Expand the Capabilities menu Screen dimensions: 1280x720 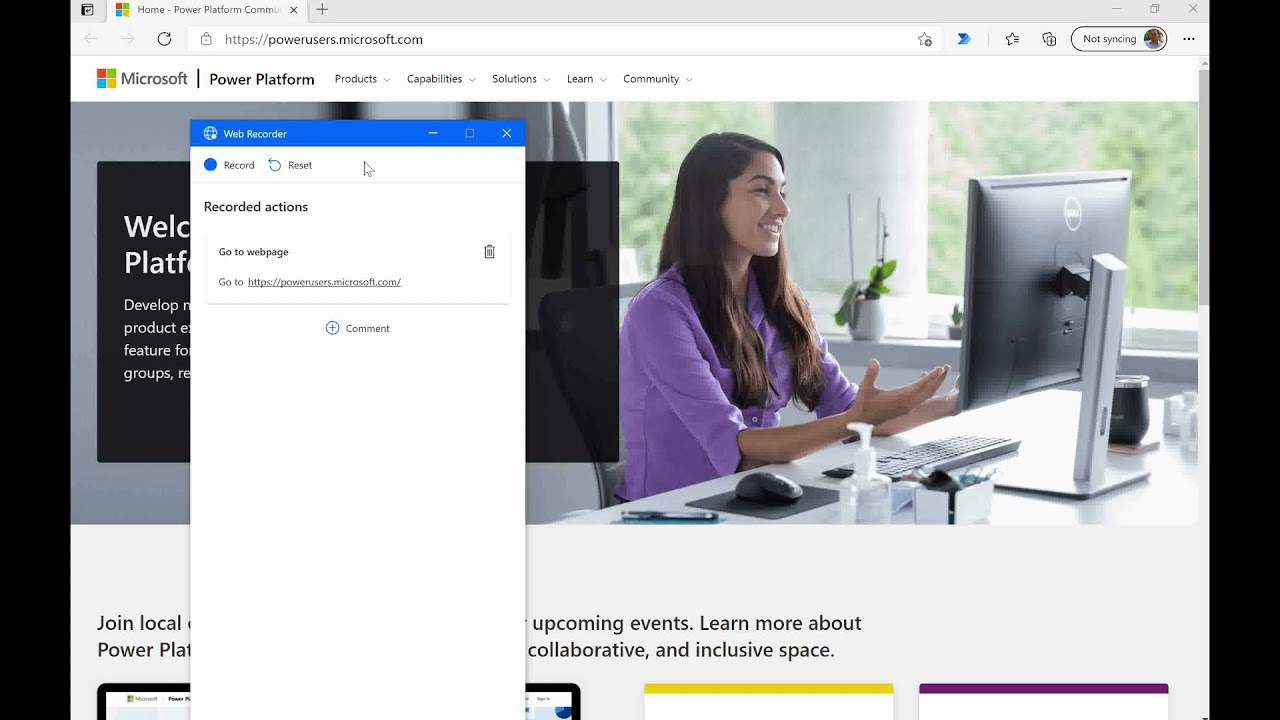tap(441, 79)
